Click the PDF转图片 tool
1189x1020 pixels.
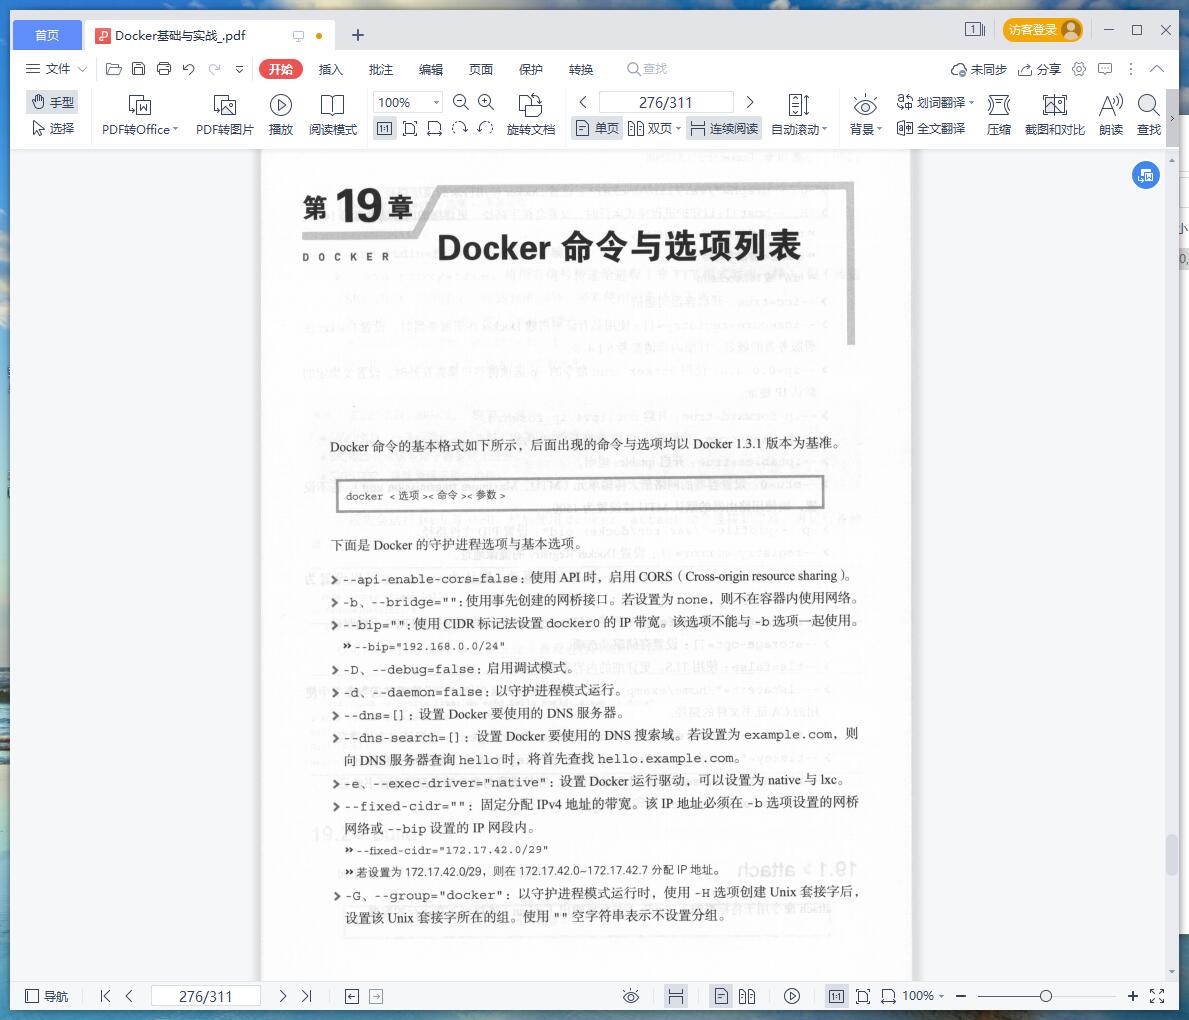pos(224,115)
